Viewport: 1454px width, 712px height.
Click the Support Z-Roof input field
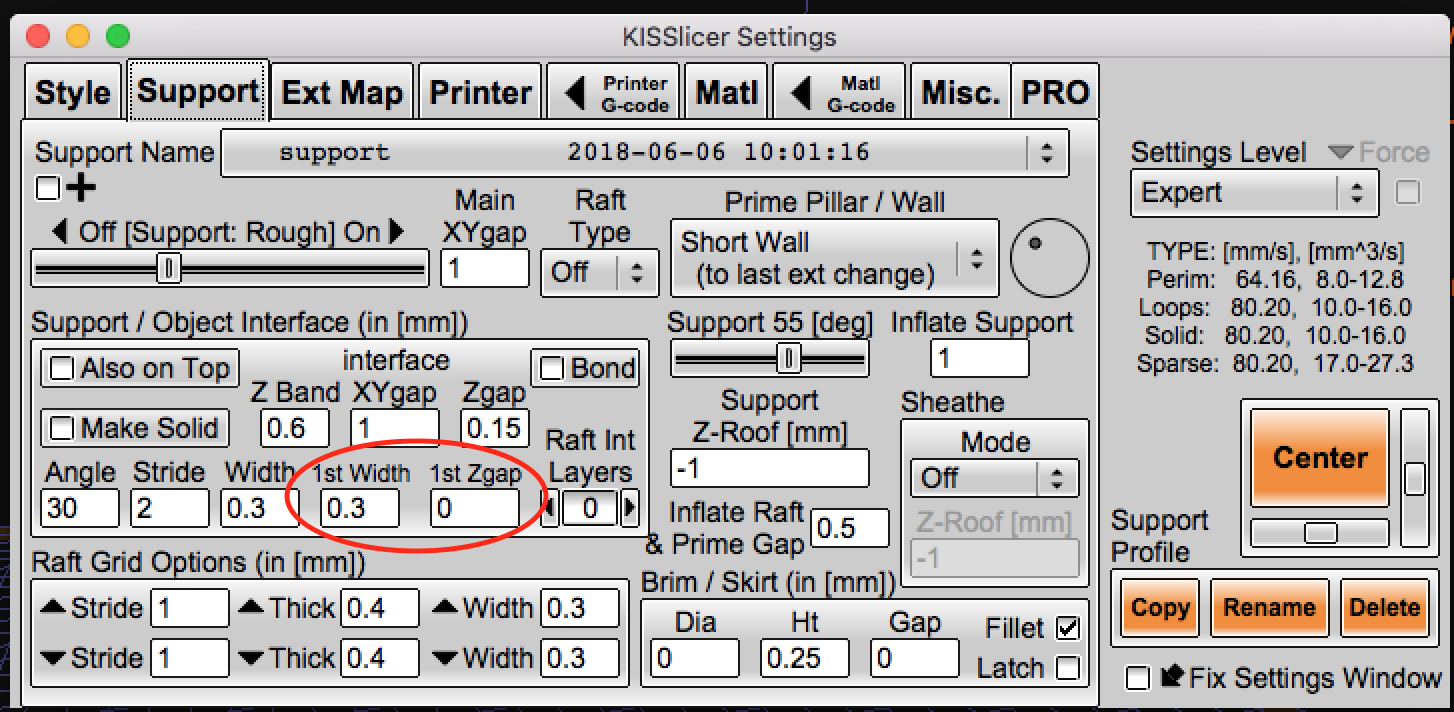(770, 468)
